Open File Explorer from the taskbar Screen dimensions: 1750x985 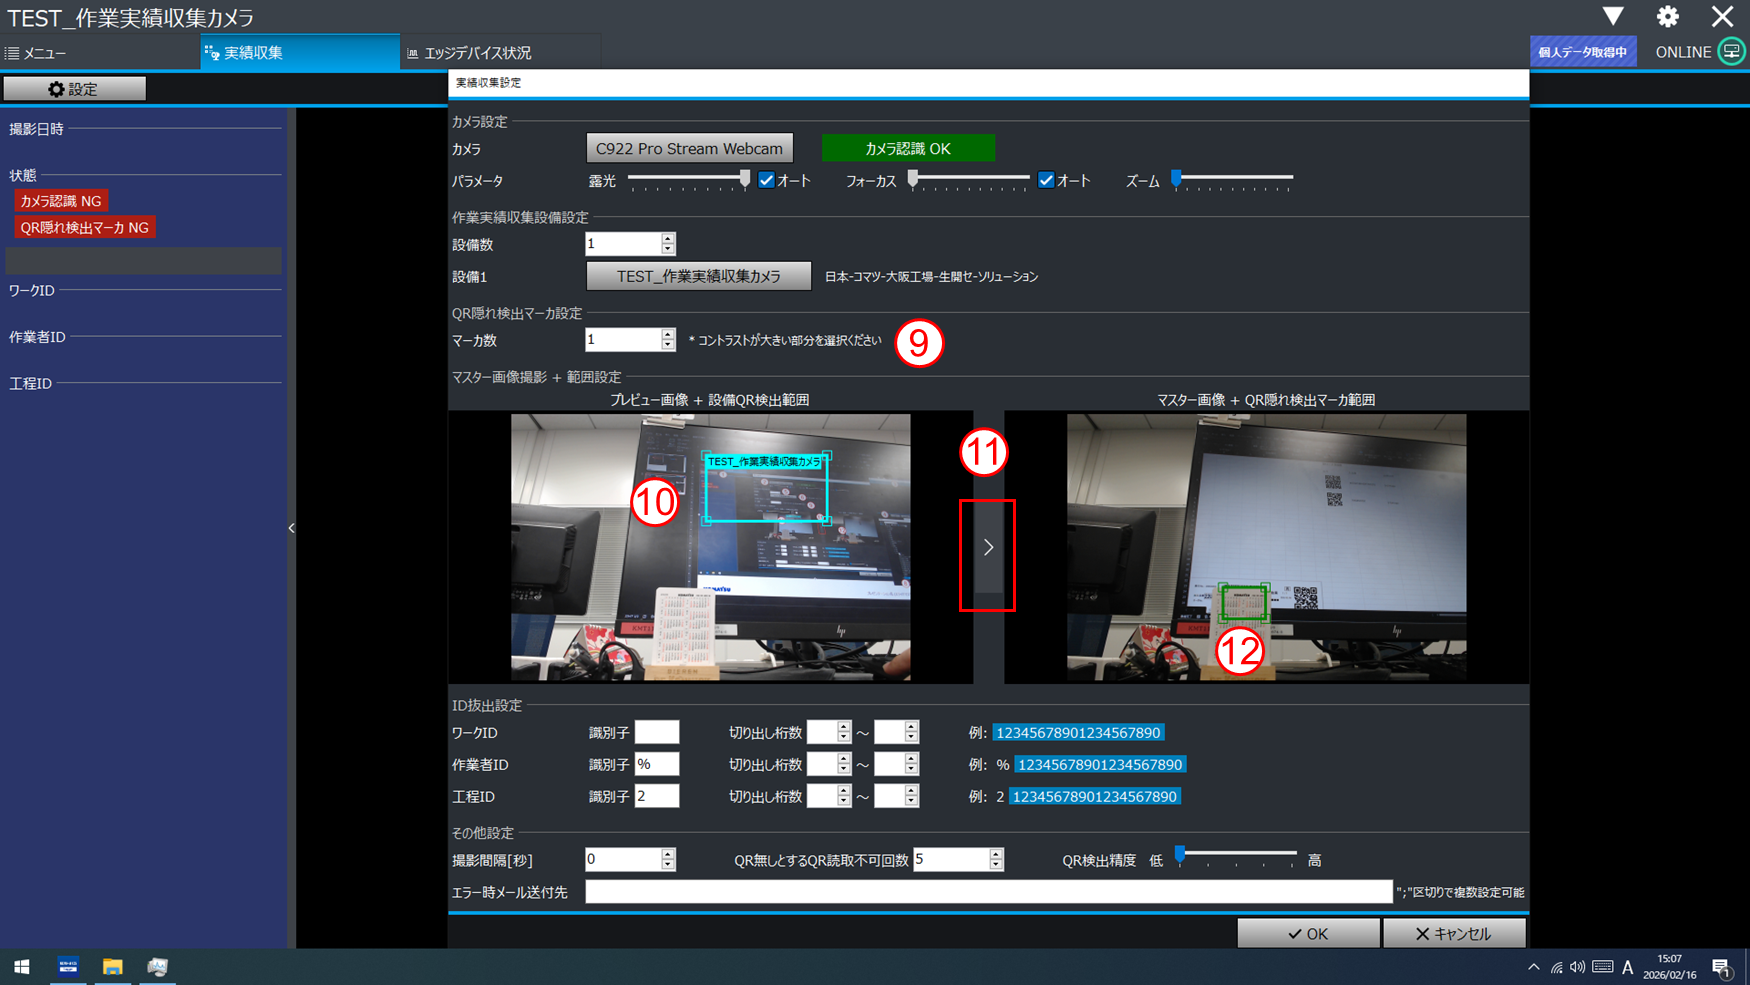click(x=112, y=966)
